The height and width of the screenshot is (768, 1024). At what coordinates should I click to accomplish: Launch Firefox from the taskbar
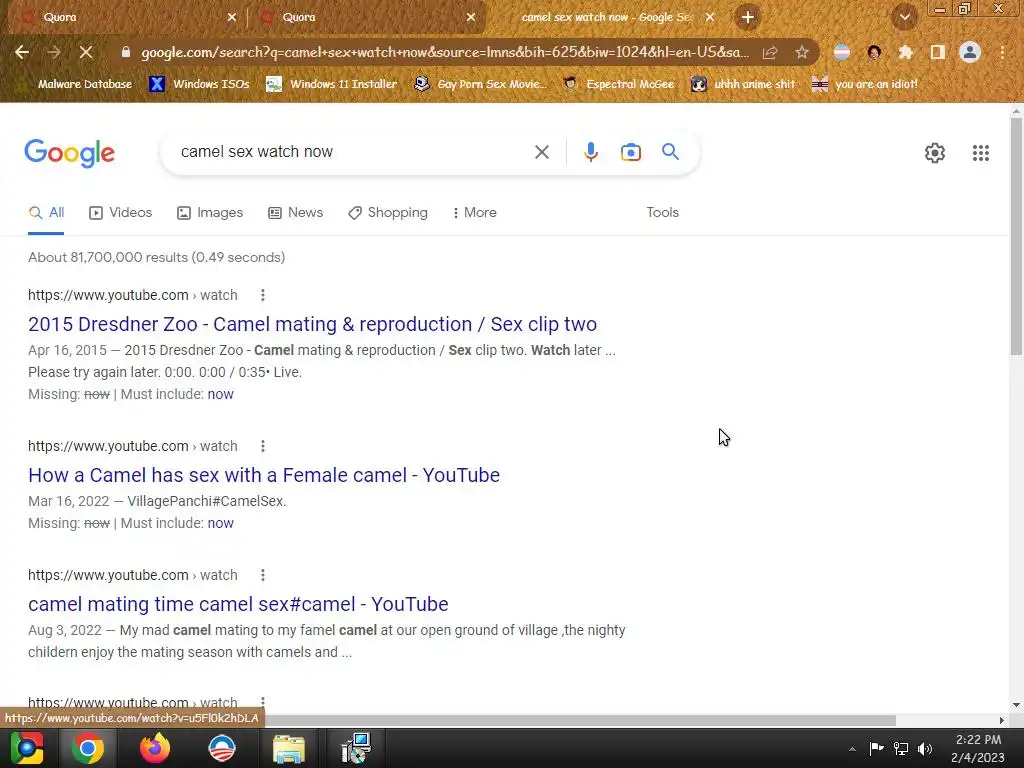pos(155,748)
